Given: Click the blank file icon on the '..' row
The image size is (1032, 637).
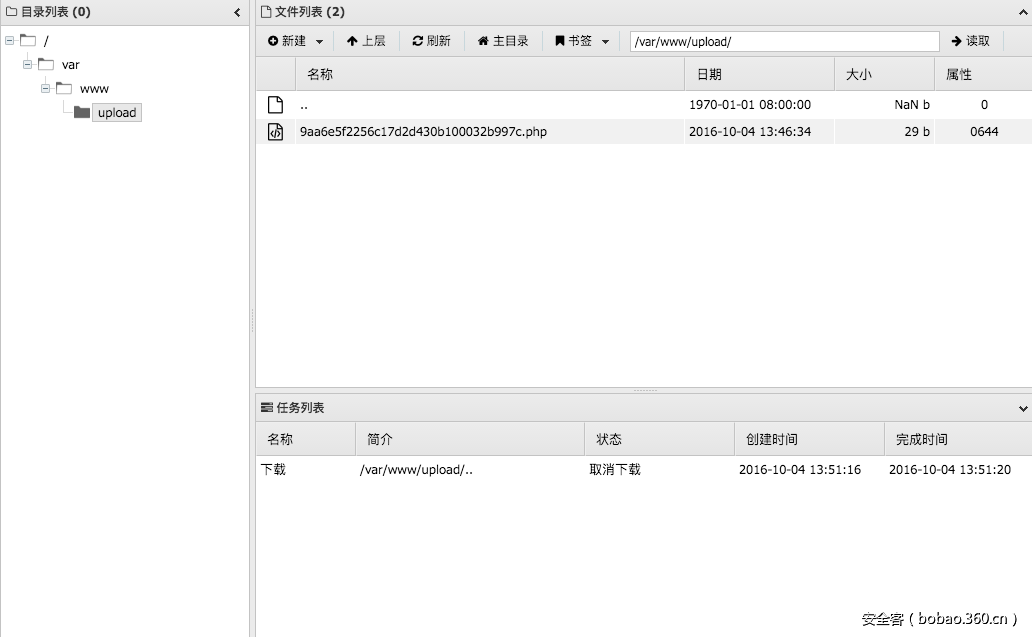Looking at the screenshot, I should (274, 104).
